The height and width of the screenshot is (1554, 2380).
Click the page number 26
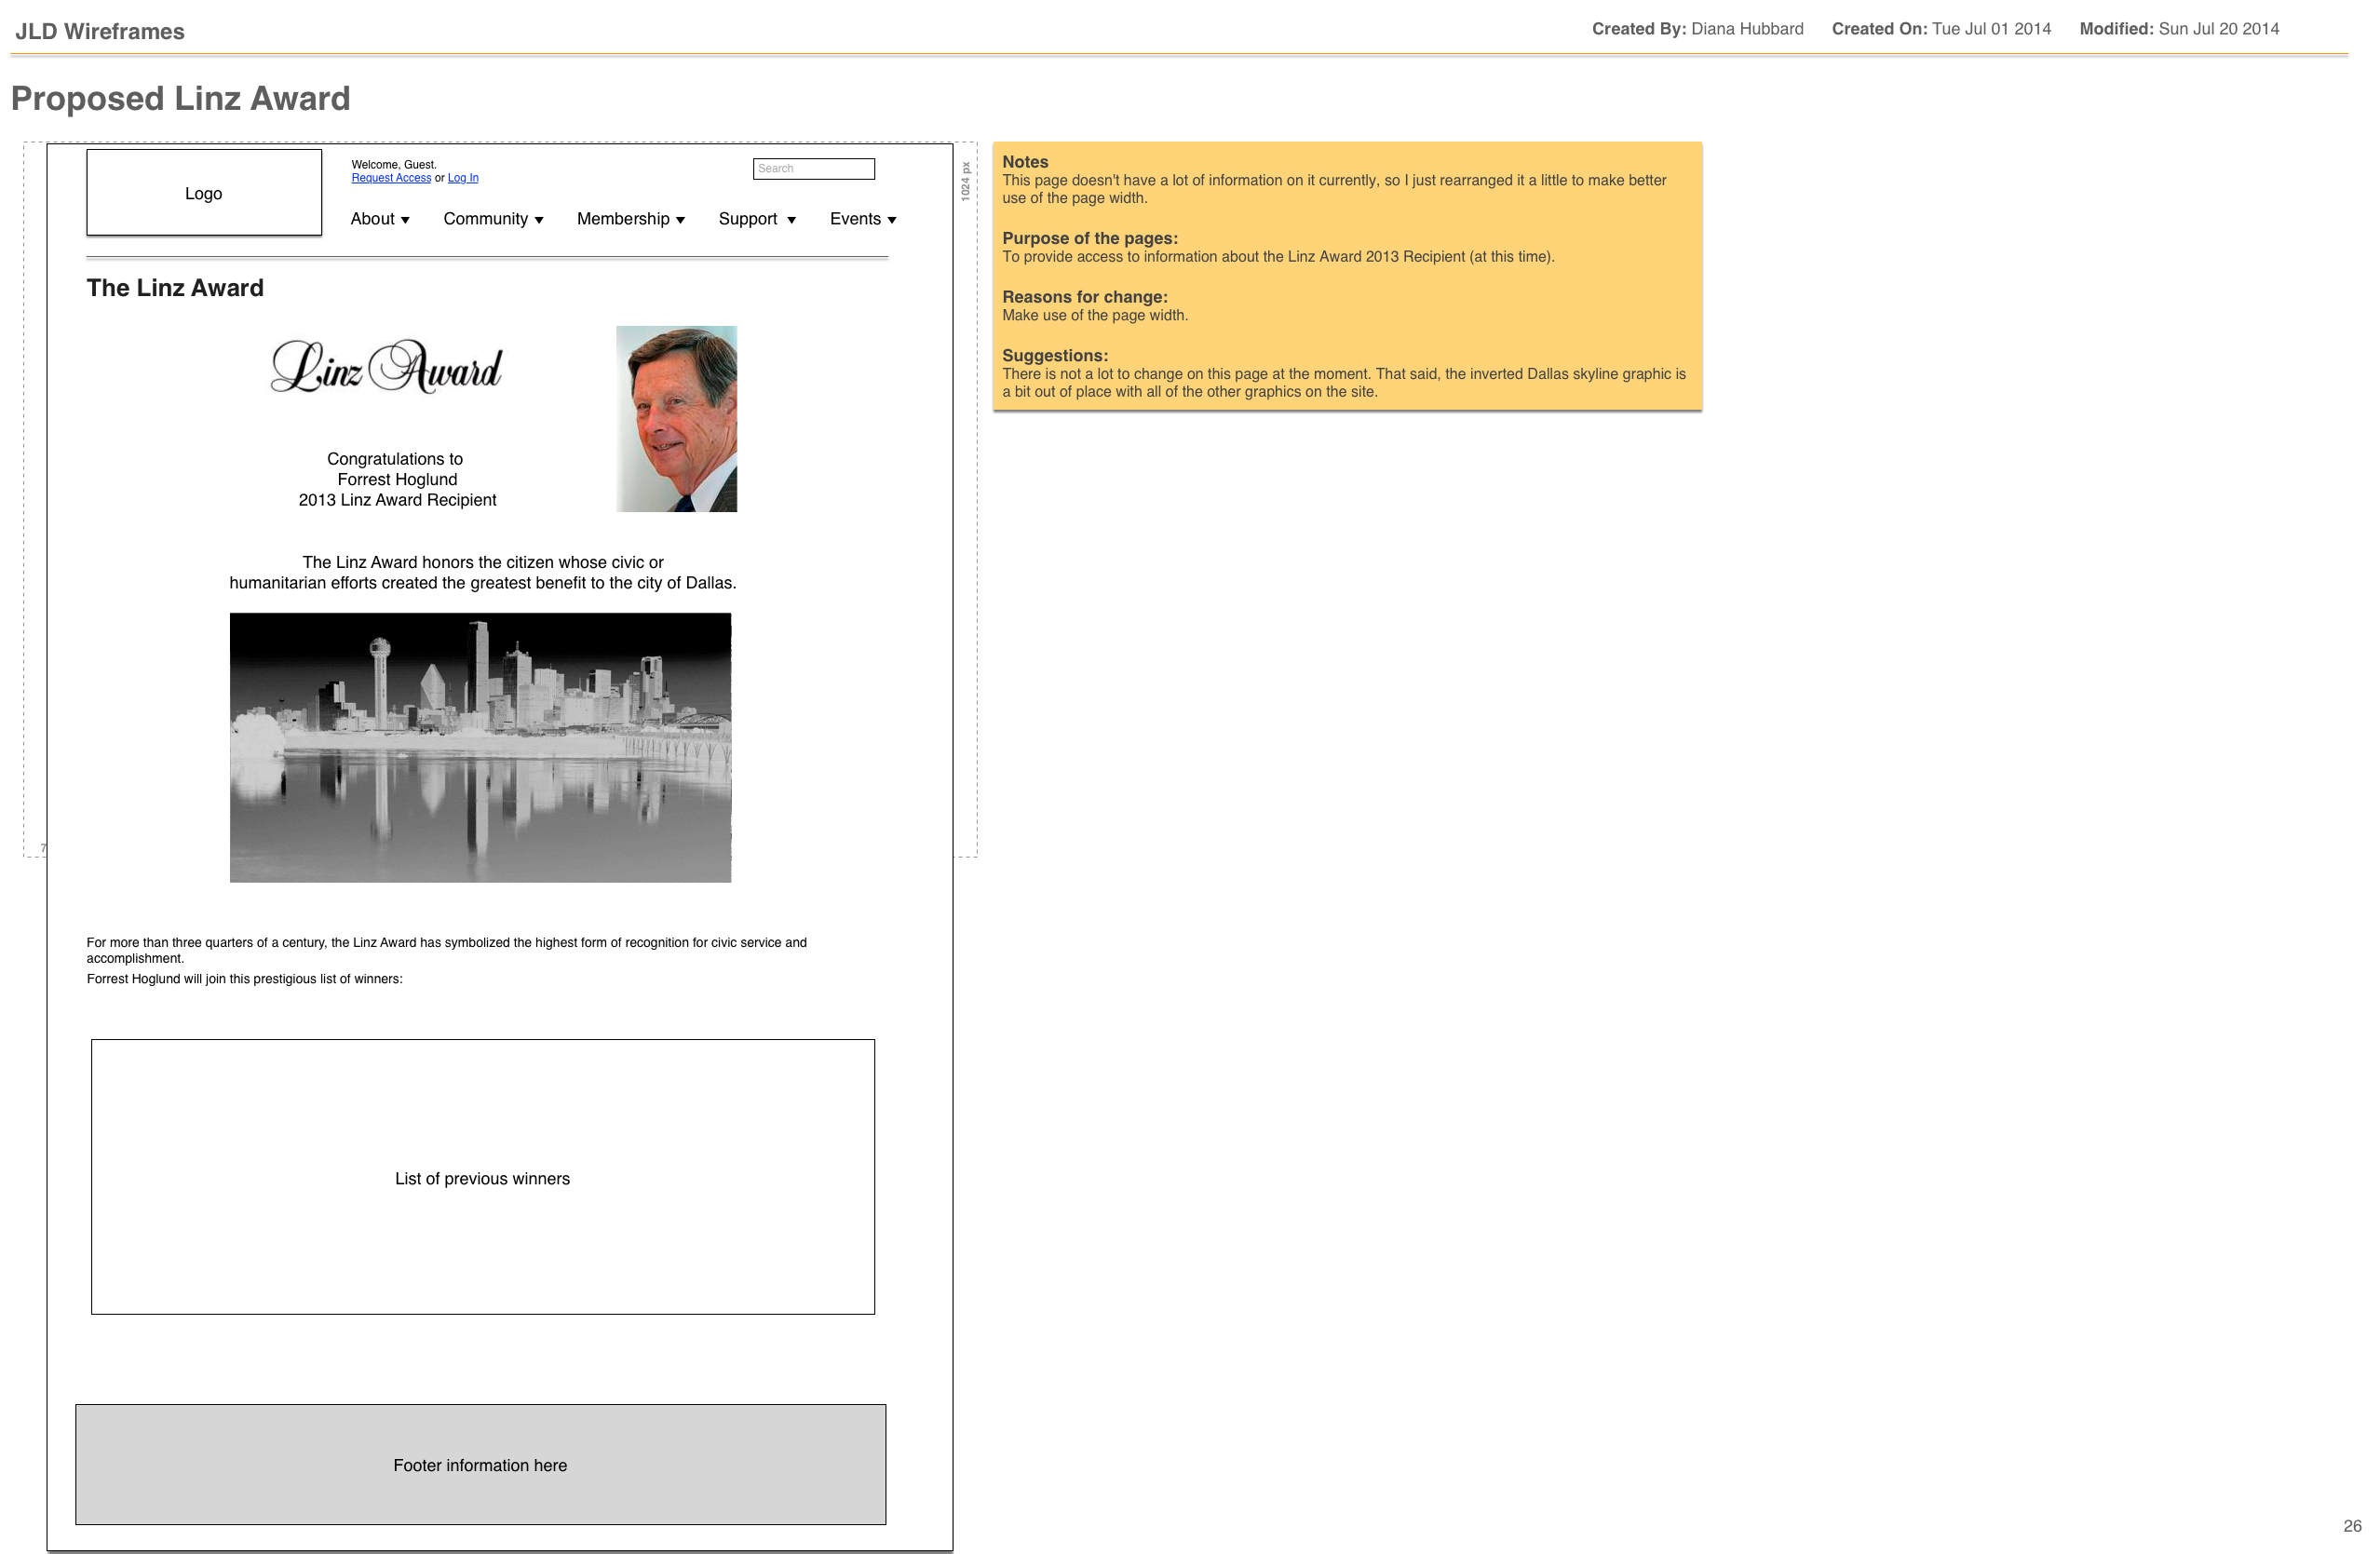pyautogui.click(x=2352, y=1526)
